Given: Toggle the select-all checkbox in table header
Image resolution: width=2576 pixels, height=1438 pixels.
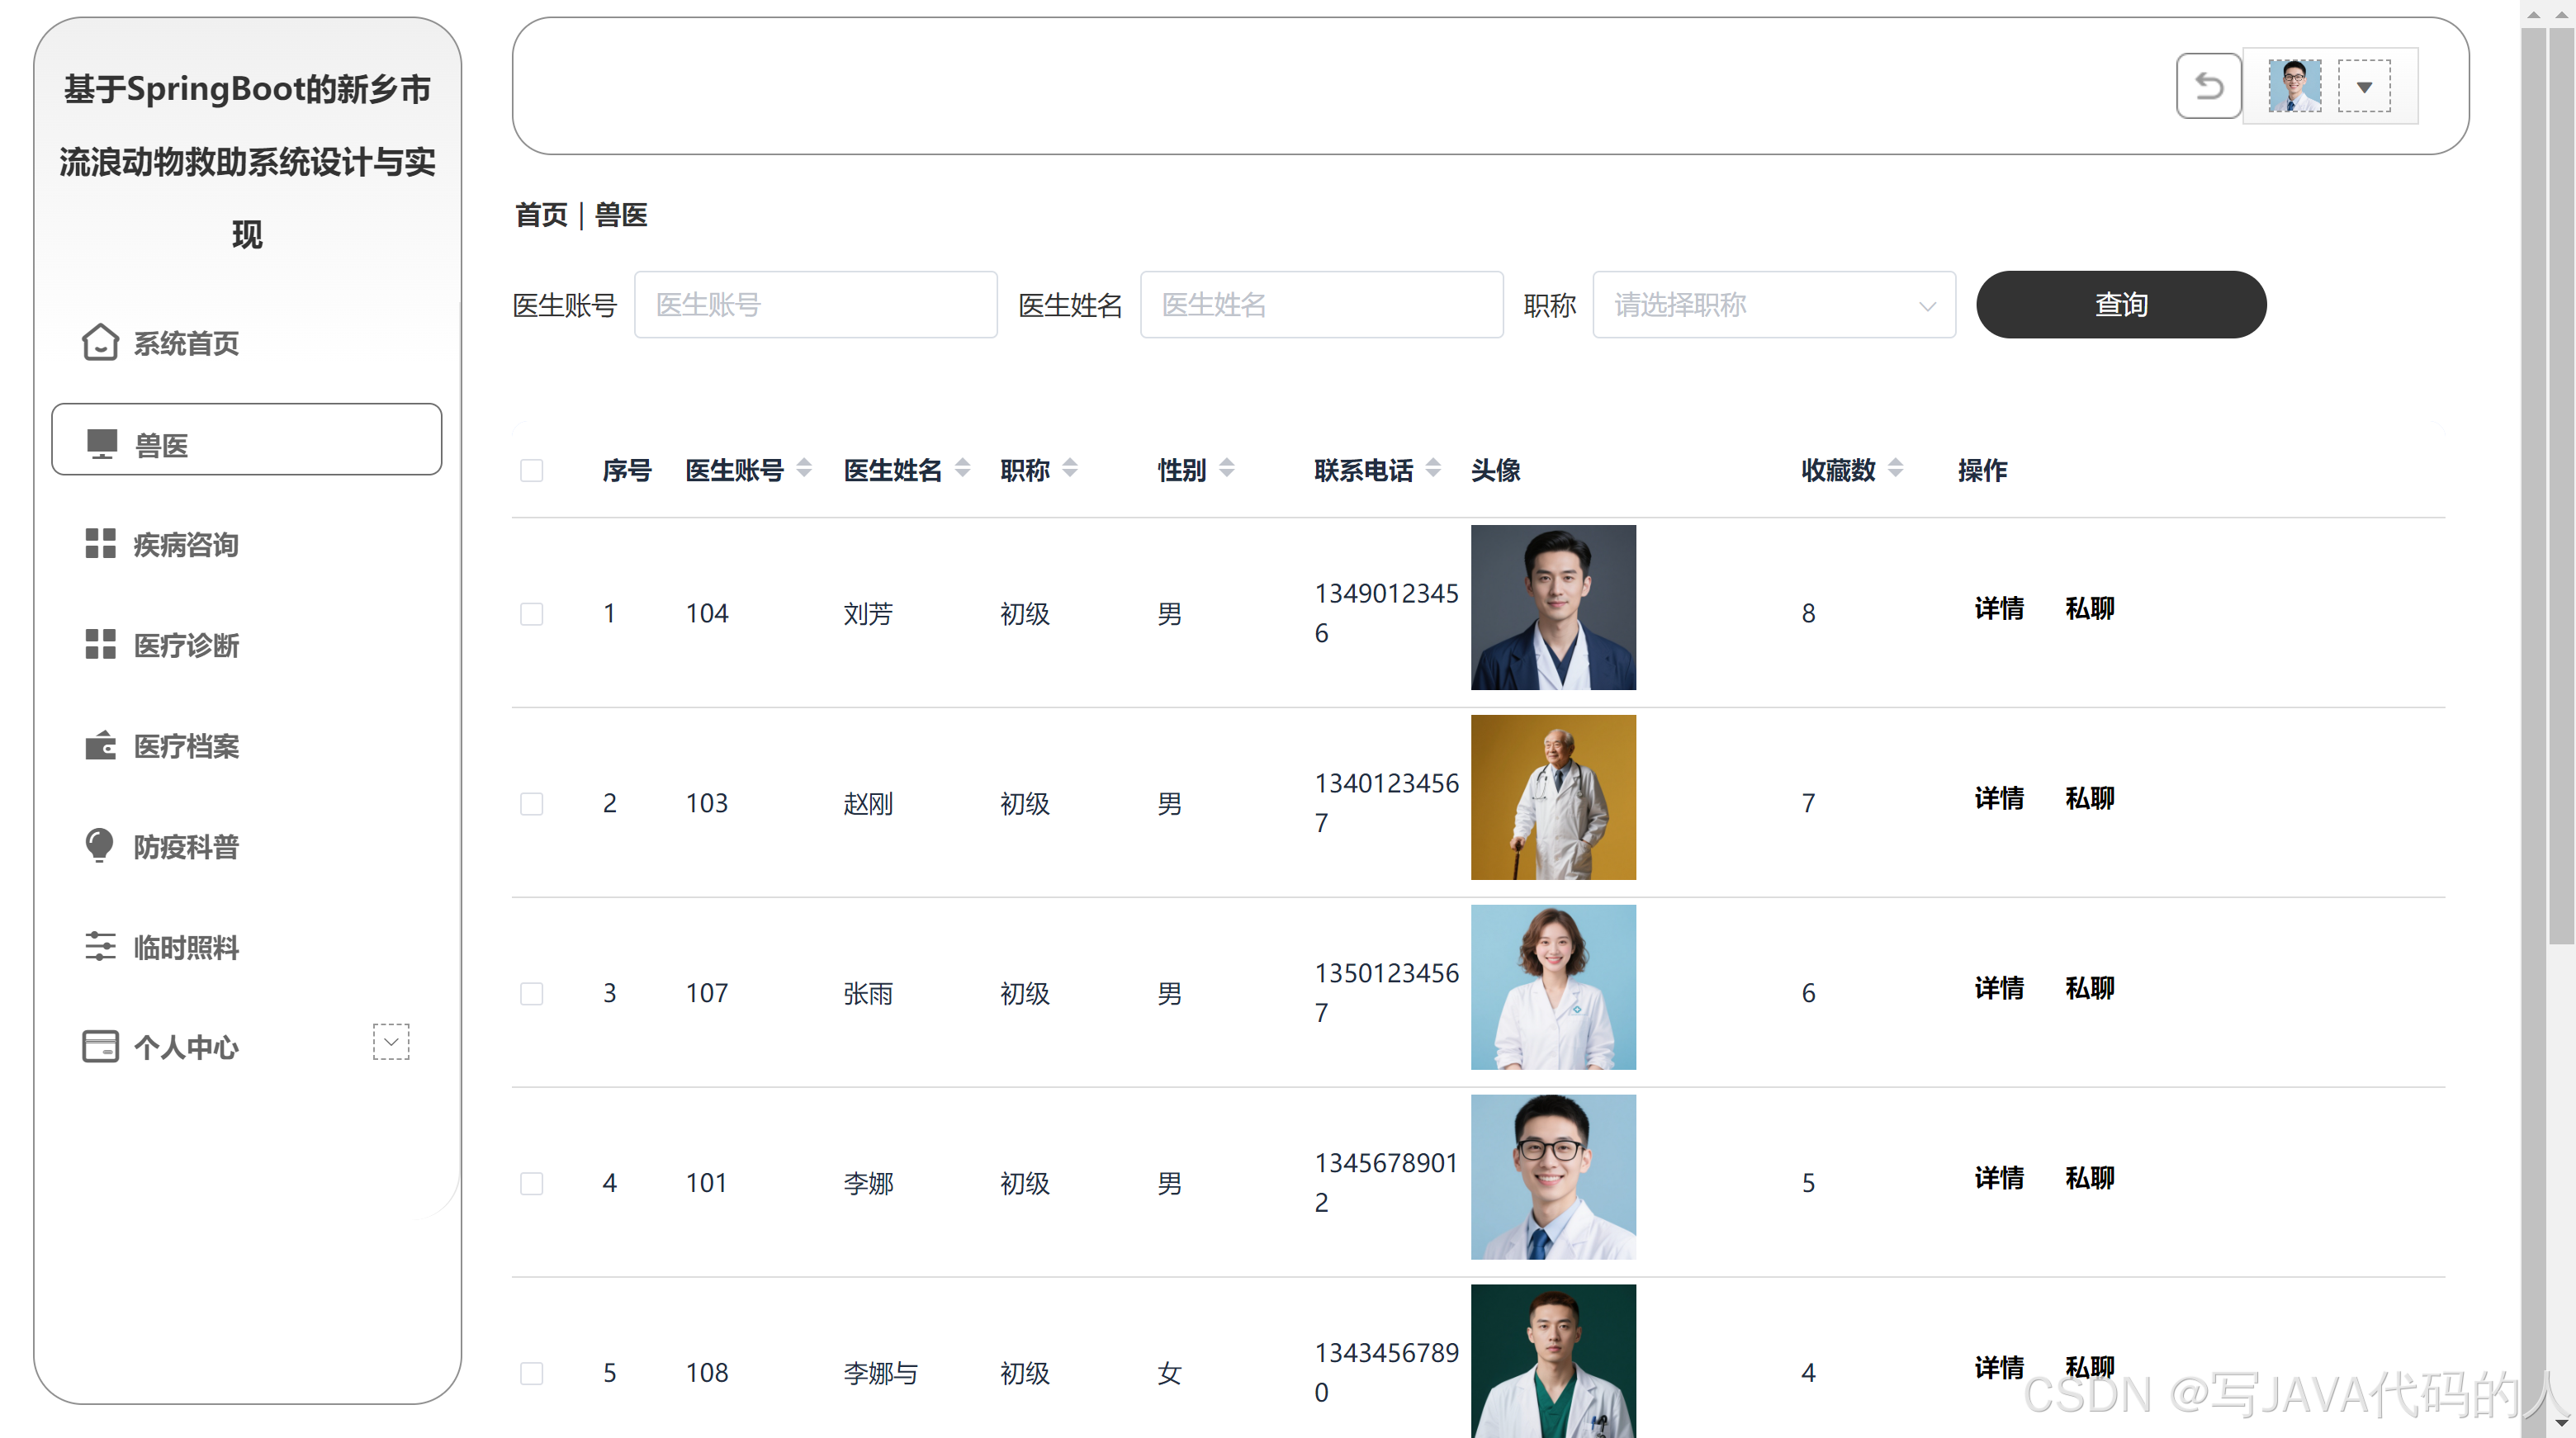Looking at the screenshot, I should click(532, 470).
